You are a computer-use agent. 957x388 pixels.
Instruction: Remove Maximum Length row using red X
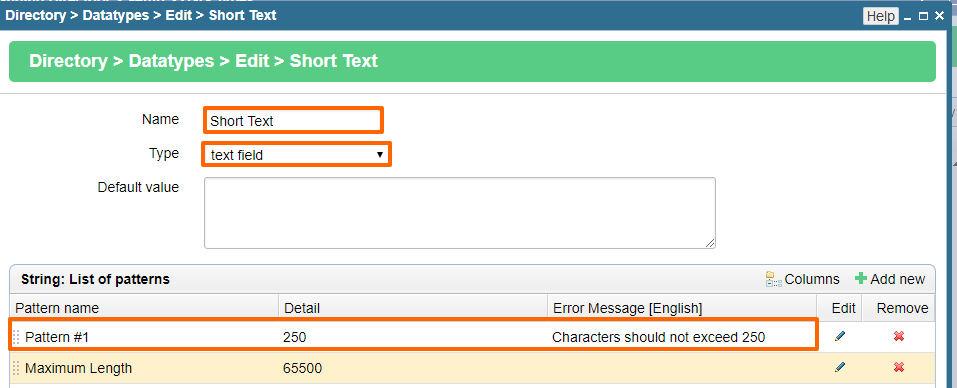(898, 367)
